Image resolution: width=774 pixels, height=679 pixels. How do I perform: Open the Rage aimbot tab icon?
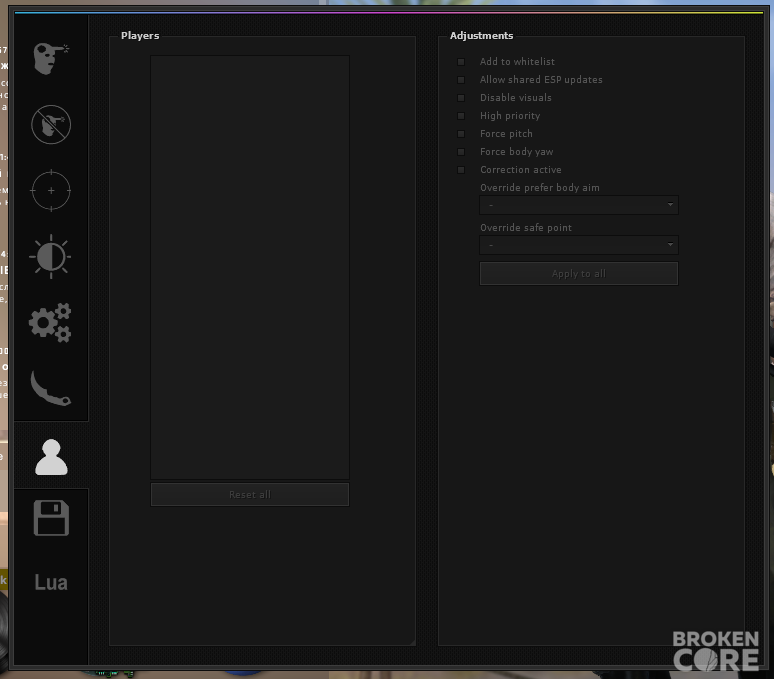(x=51, y=58)
